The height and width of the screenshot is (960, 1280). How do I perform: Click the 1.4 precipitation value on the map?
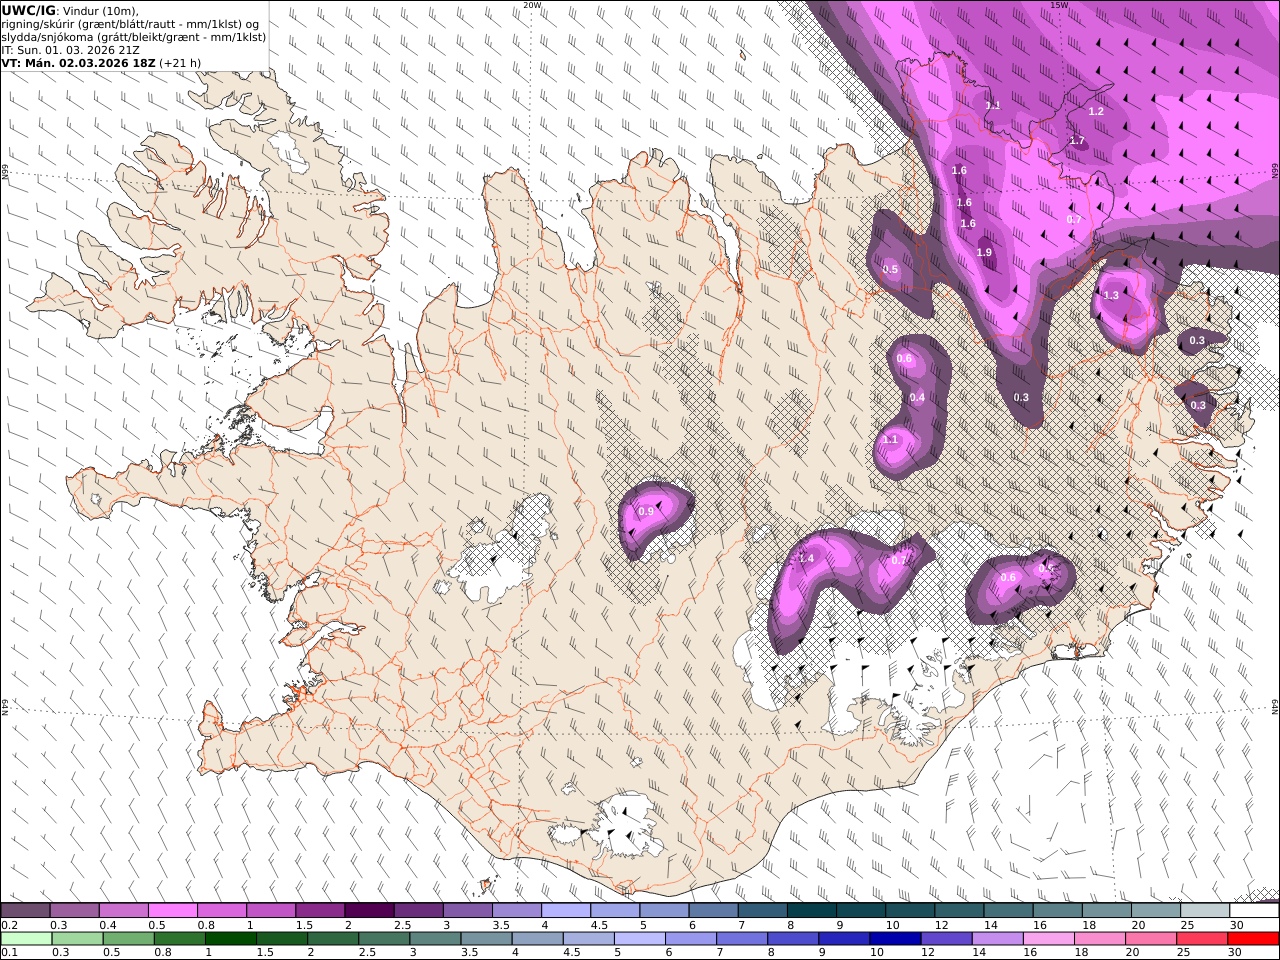(x=807, y=559)
